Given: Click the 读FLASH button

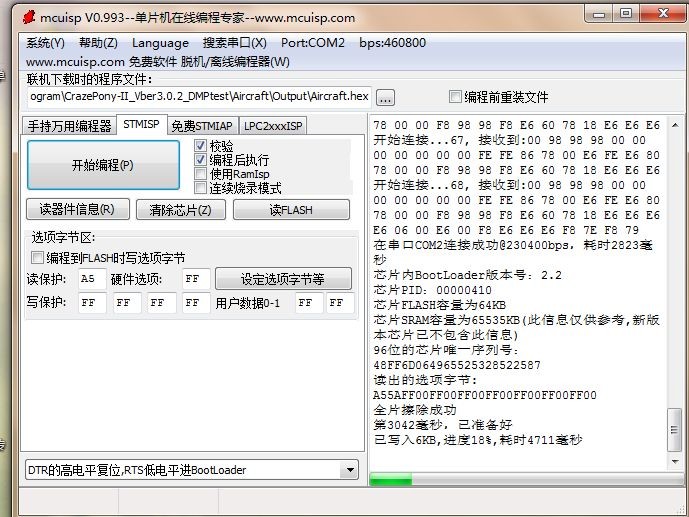Looking at the screenshot, I should pos(291,210).
